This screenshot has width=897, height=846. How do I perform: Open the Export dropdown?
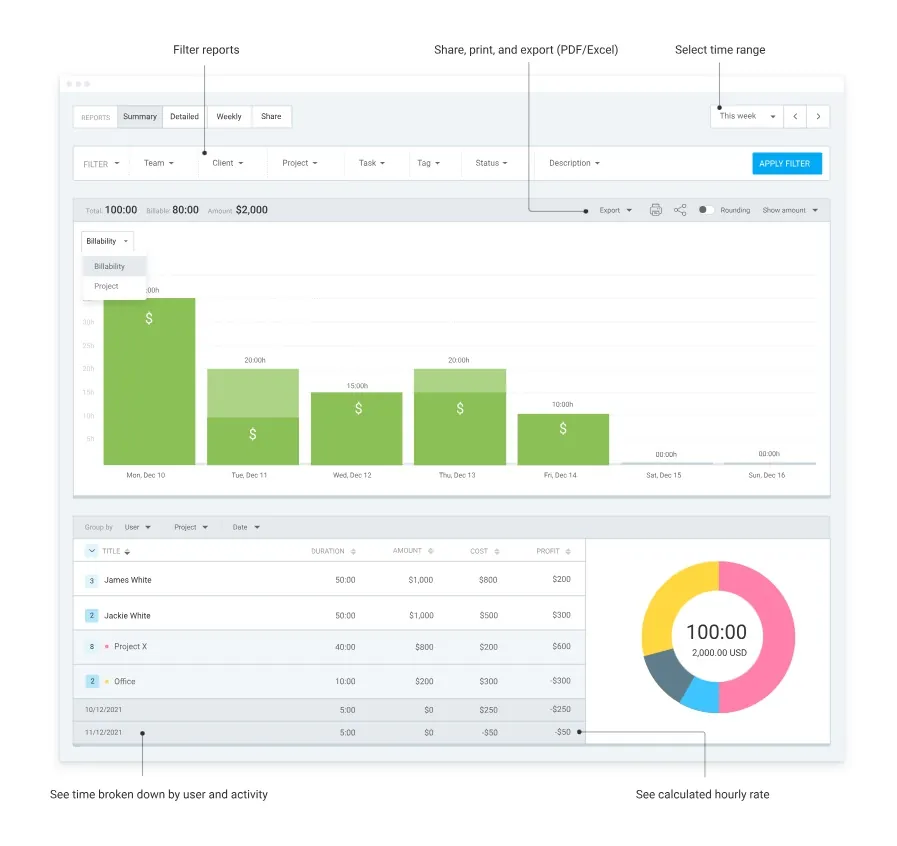tap(616, 210)
